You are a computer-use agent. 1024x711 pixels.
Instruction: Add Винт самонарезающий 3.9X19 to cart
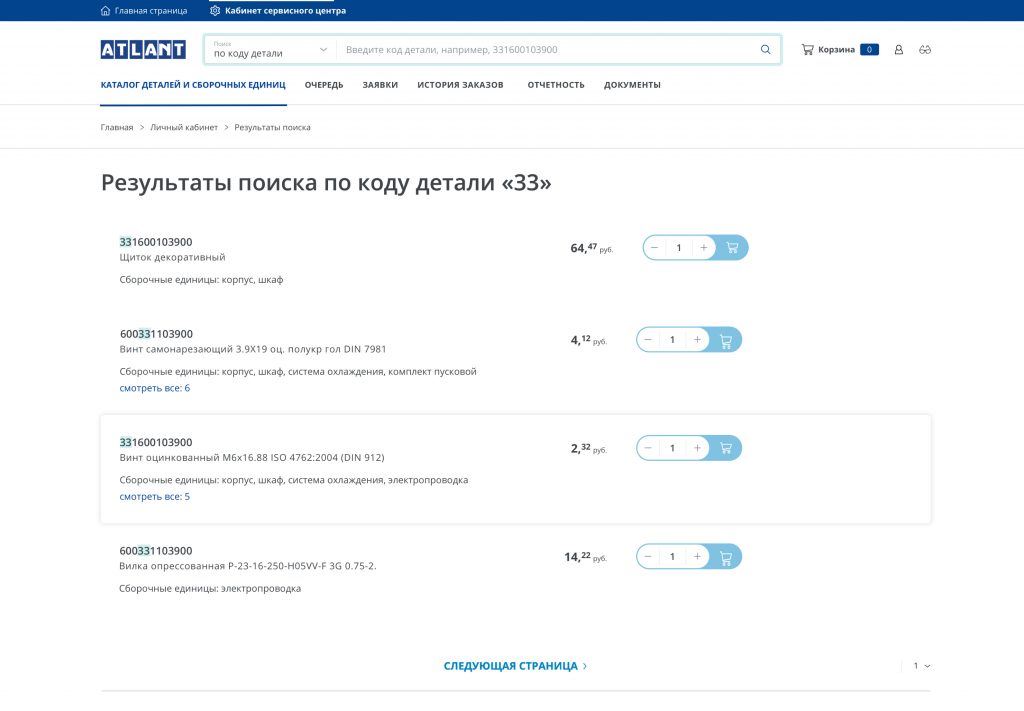pos(726,340)
